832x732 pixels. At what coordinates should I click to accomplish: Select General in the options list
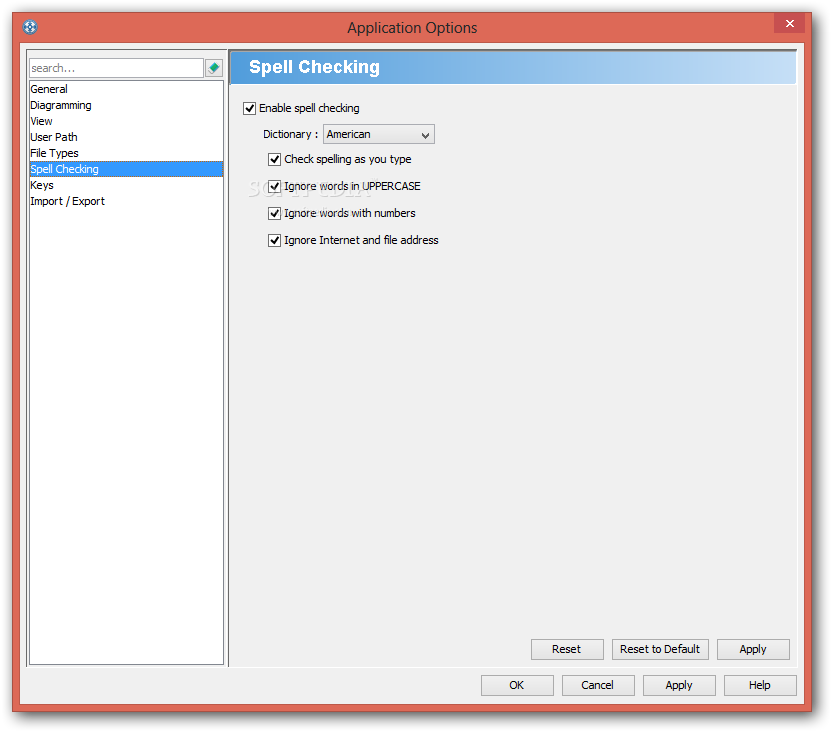click(x=126, y=89)
